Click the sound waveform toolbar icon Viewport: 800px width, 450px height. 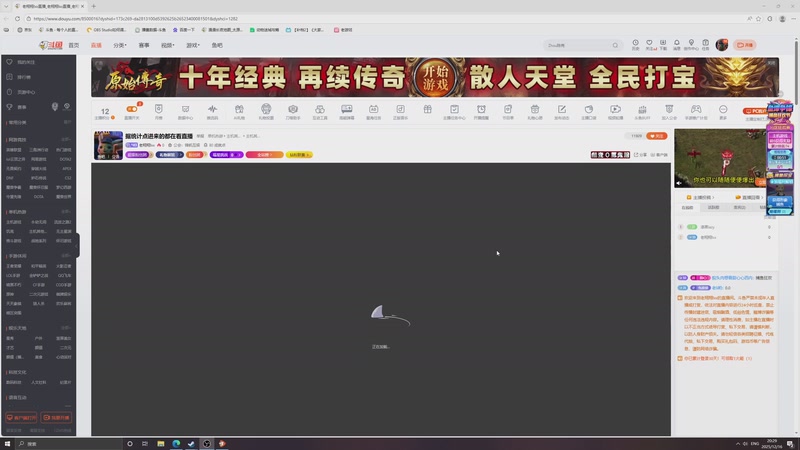point(212,109)
